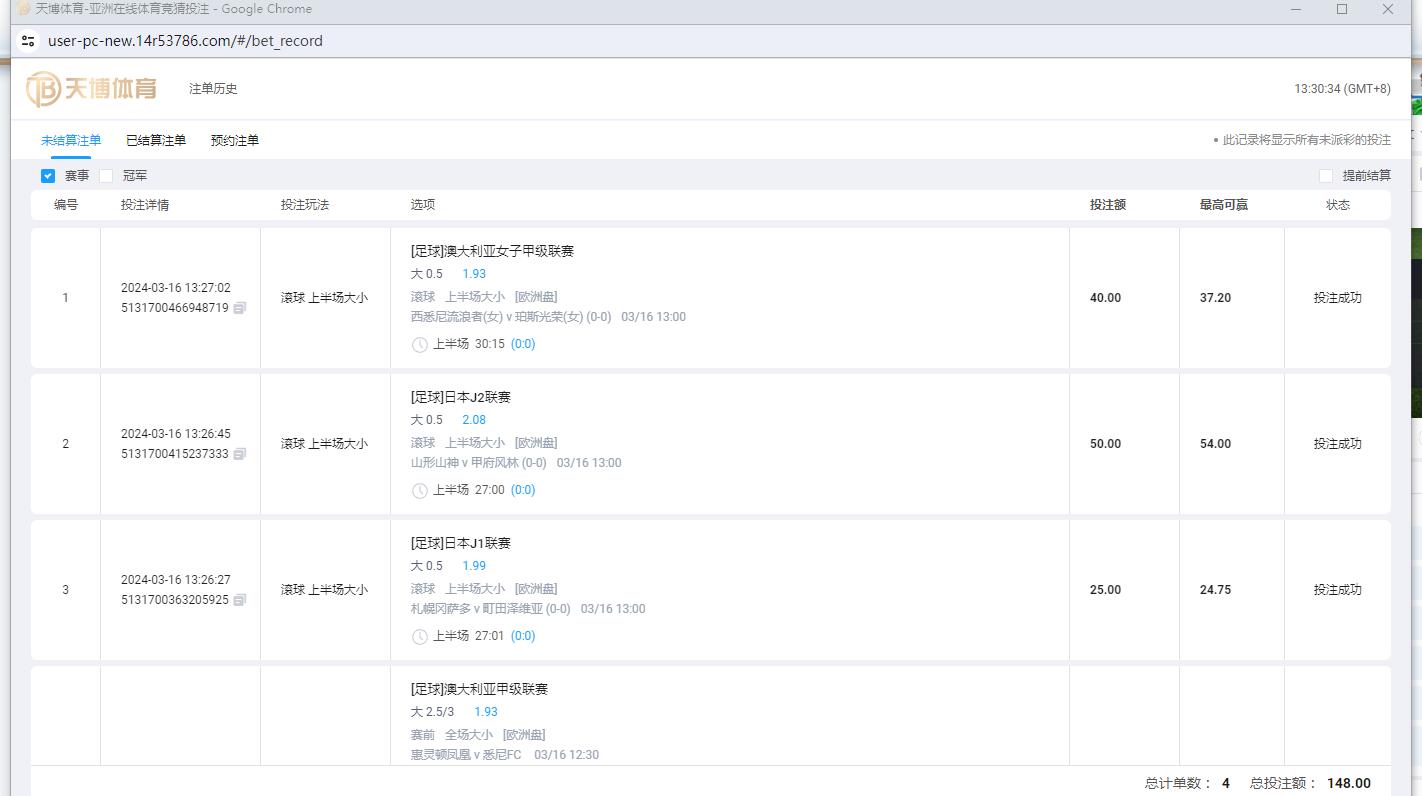This screenshot has height=796, width=1422.
Task: Click clock icon in J2 league bet row
Action: pos(420,490)
